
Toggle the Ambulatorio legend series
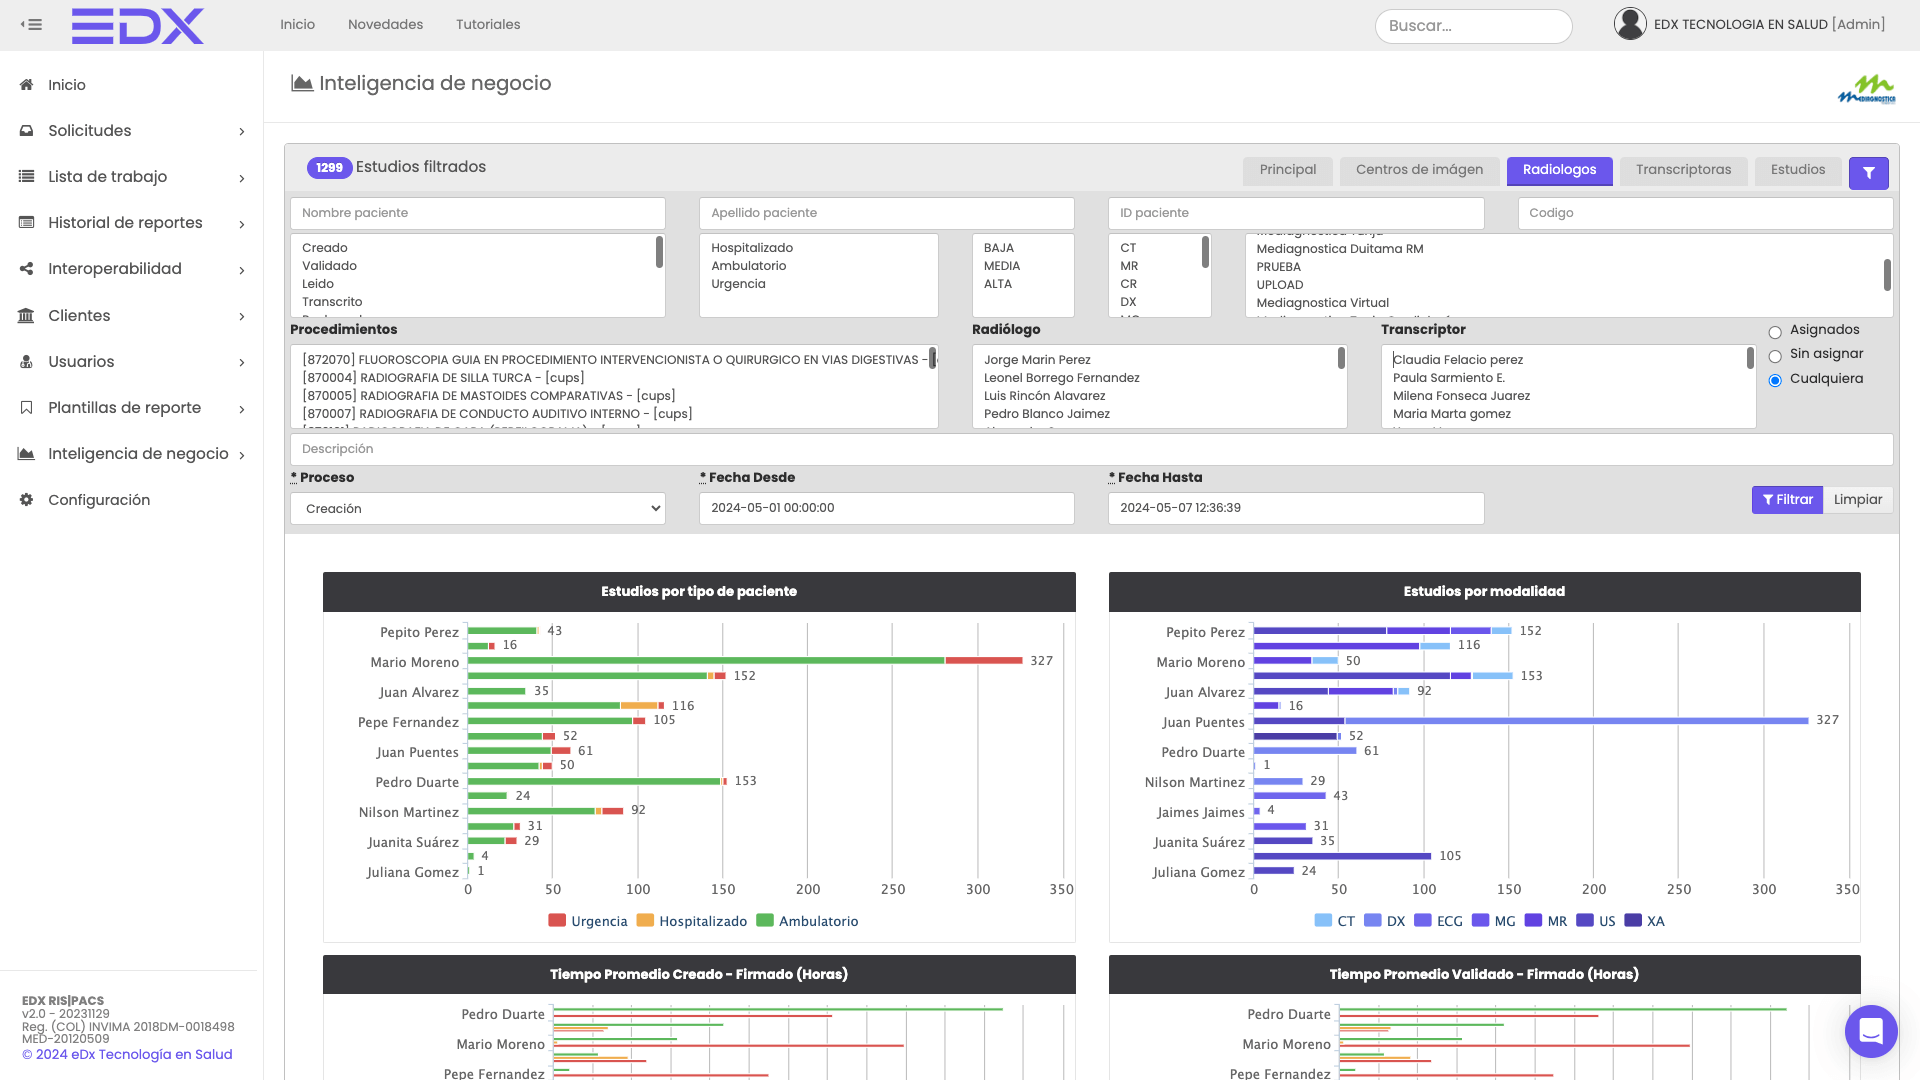coord(808,921)
